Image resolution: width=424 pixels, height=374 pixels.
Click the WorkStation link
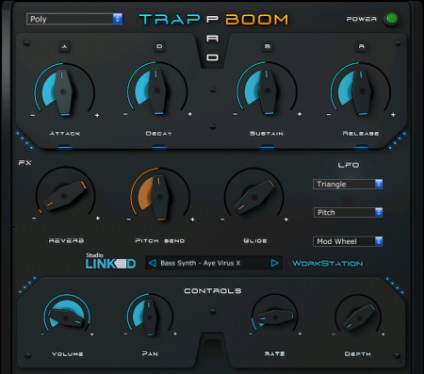click(327, 263)
